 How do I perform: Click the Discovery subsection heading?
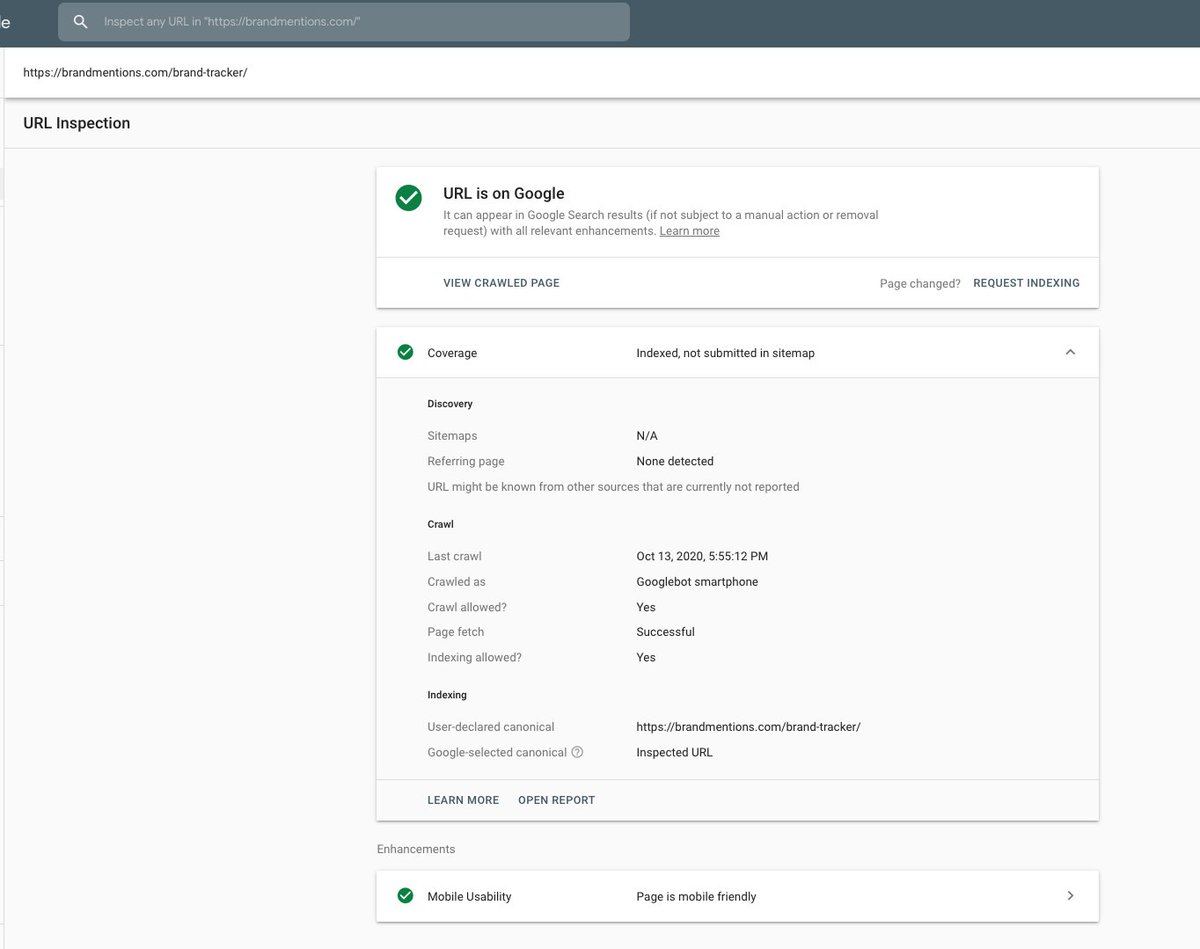coord(450,404)
